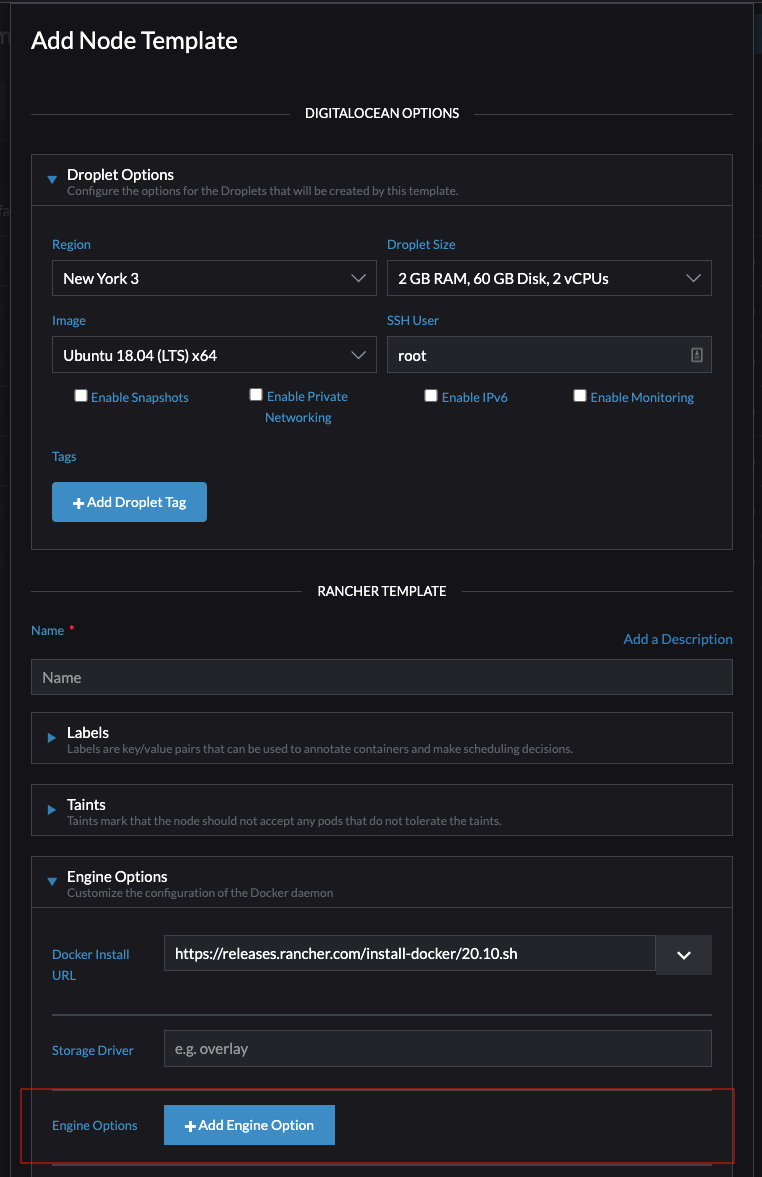Image resolution: width=762 pixels, height=1177 pixels.
Task: Open the Docker Install URL dropdown
Action: [x=683, y=954]
